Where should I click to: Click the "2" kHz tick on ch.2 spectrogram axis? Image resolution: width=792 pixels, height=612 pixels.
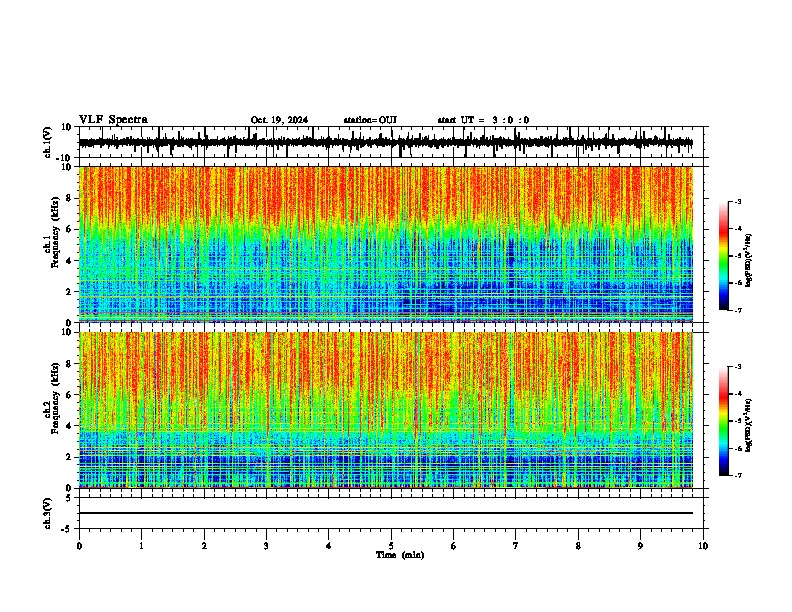69,457
